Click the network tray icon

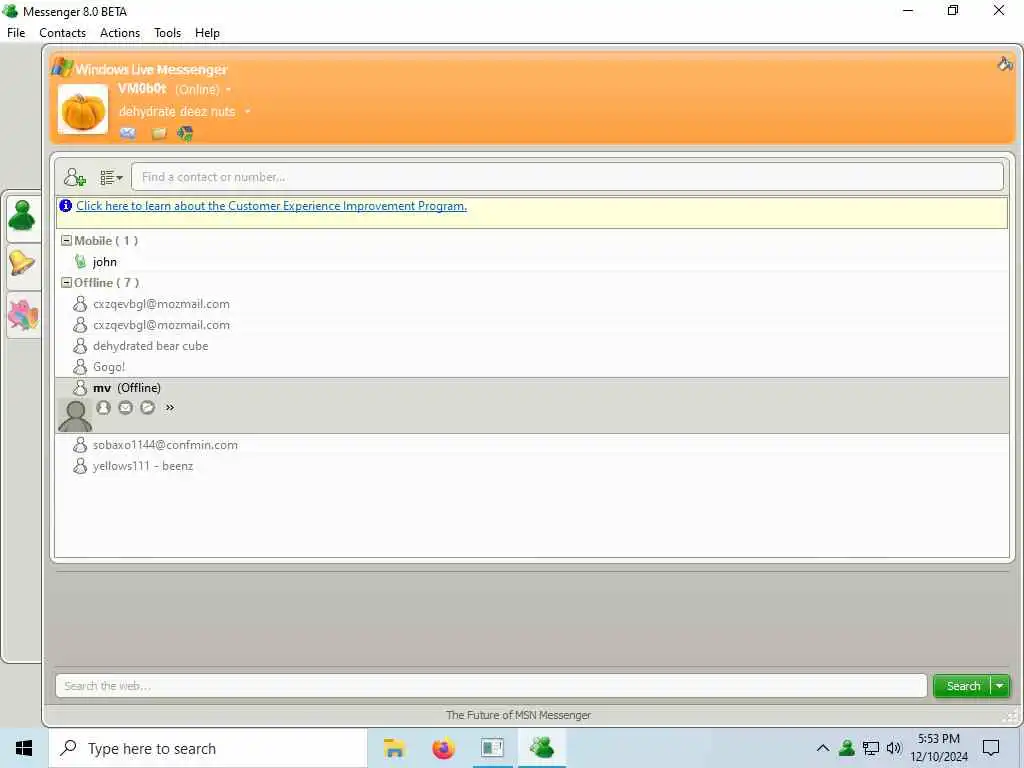(x=871, y=748)
